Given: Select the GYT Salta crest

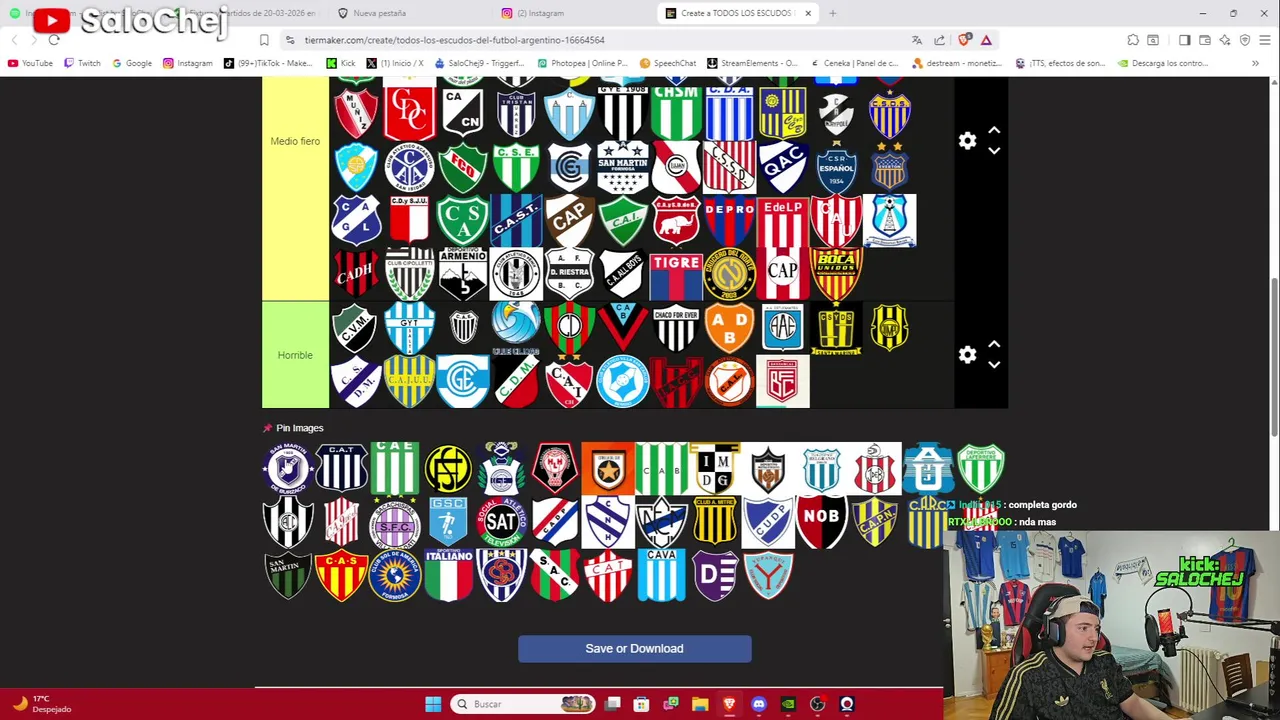Looking at the screenshot, I should pos(409,328).
